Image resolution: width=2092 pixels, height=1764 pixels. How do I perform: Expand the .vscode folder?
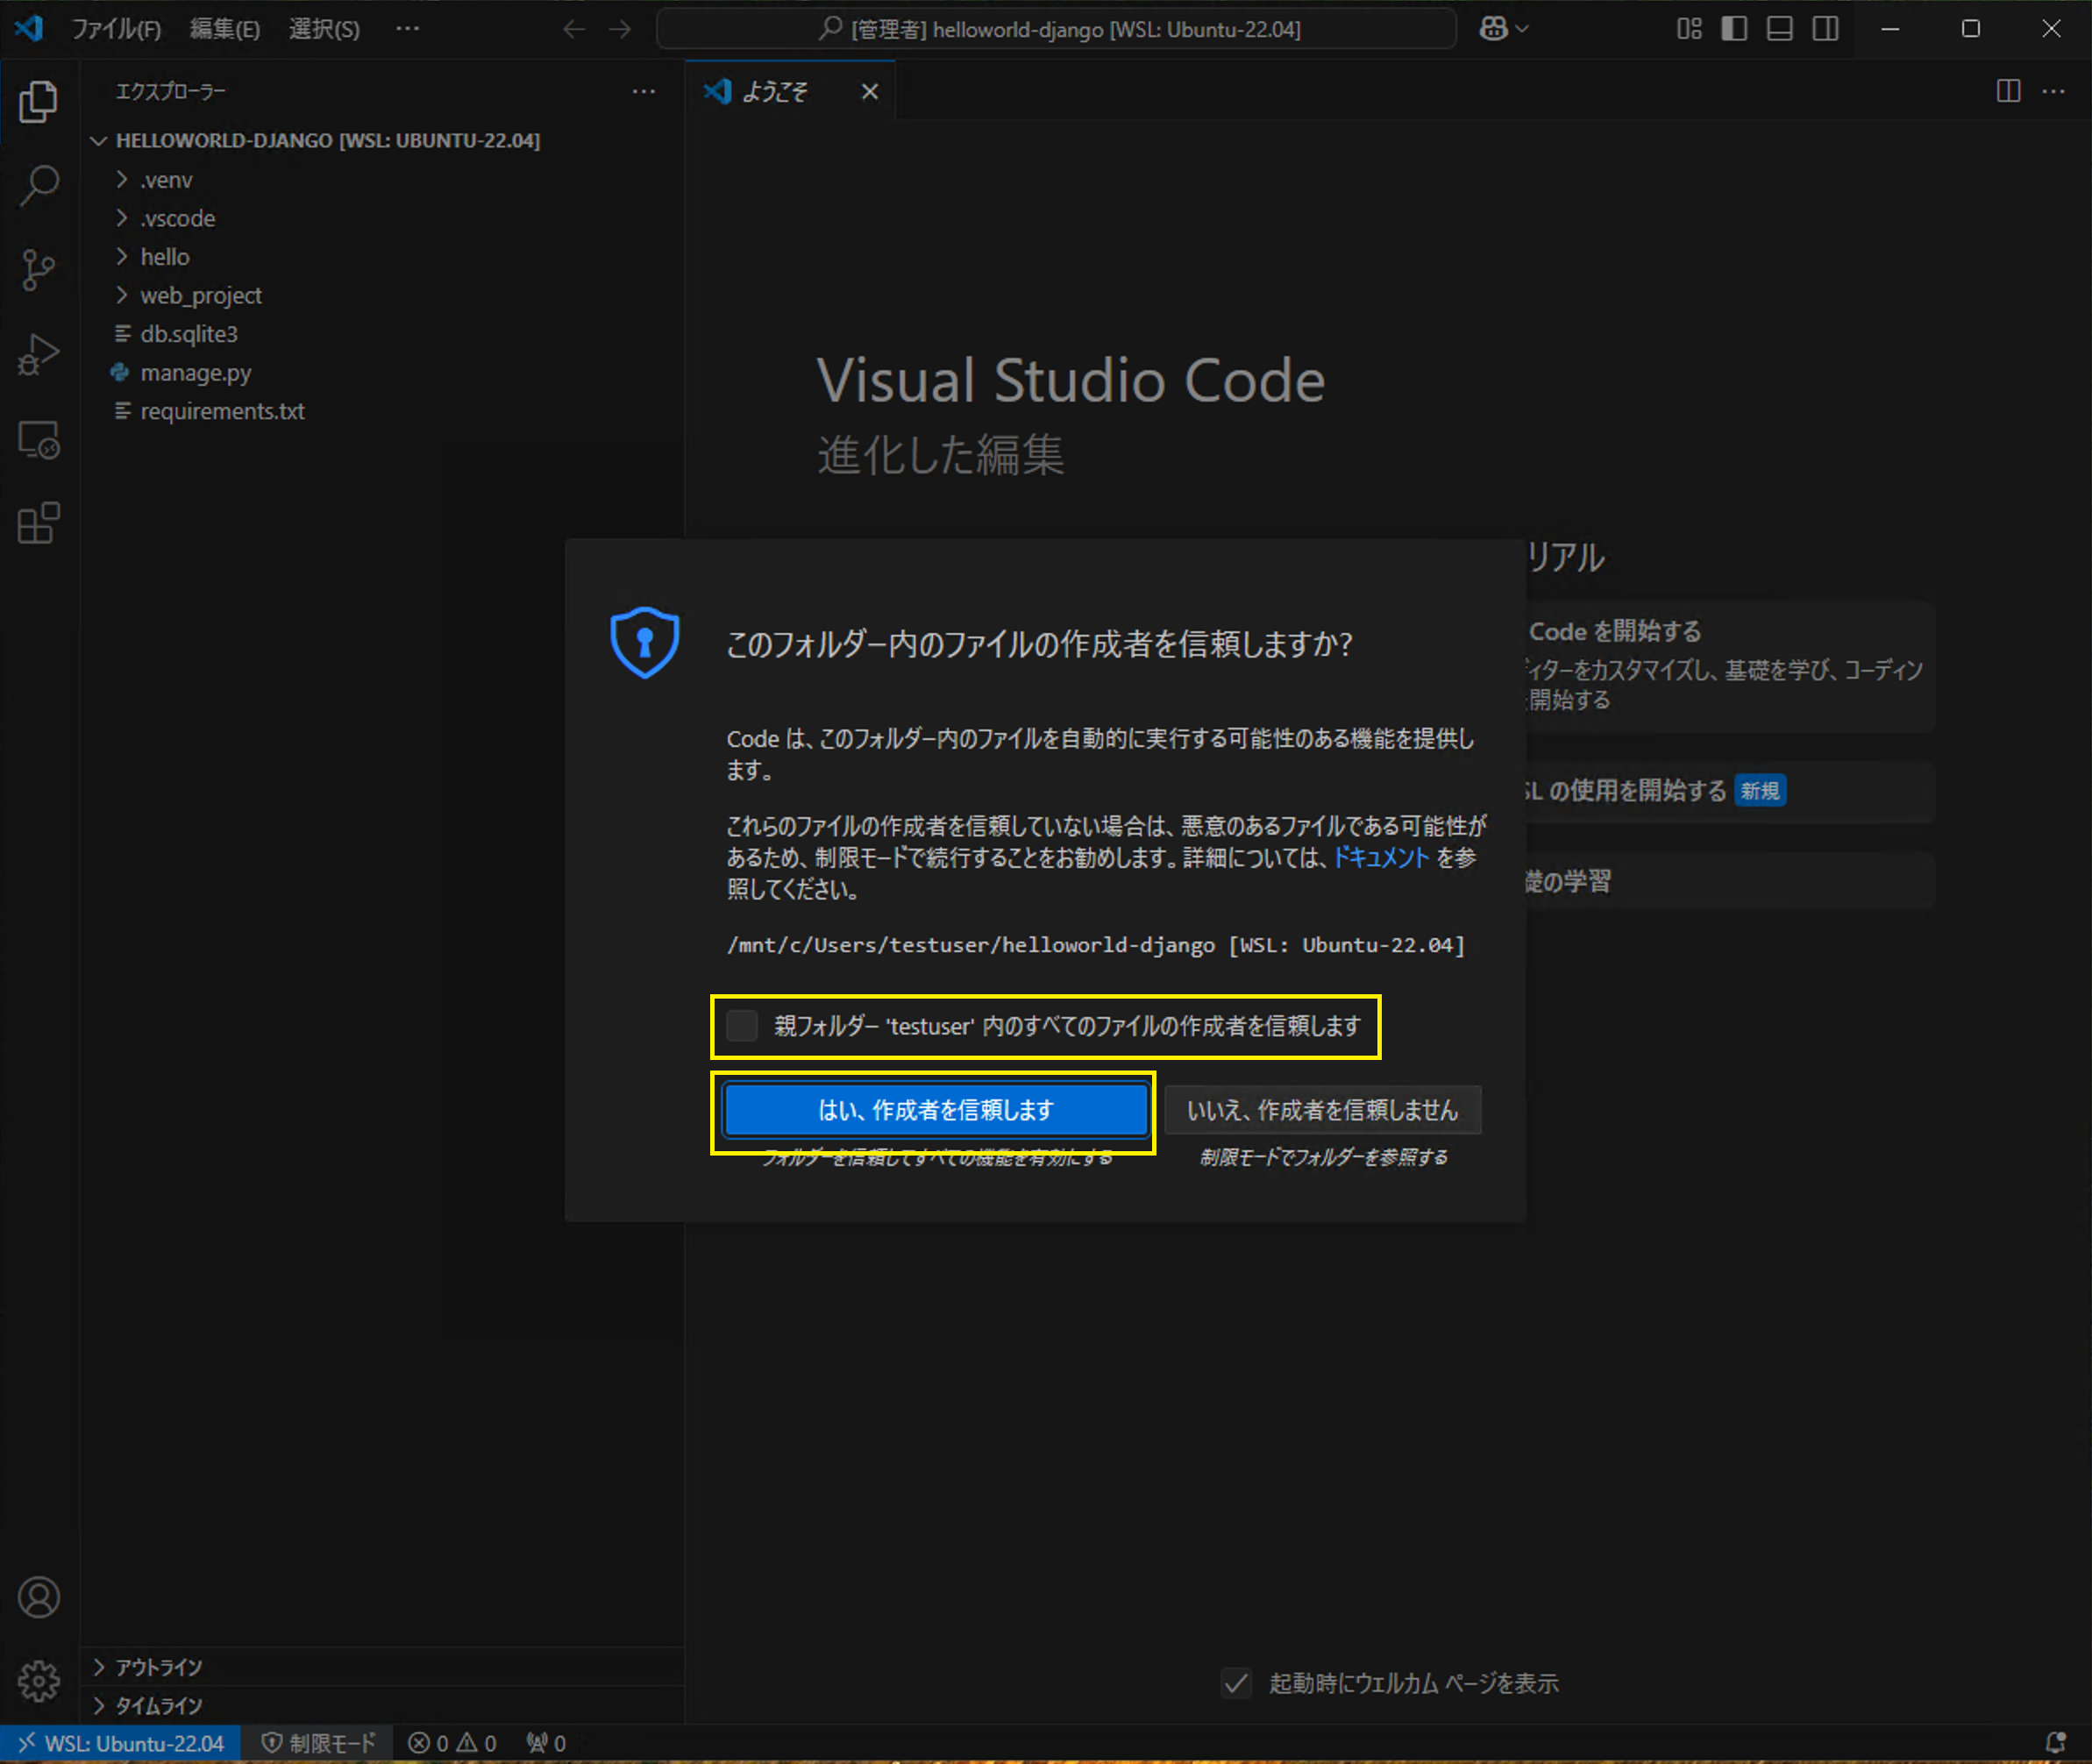point(381,218)
